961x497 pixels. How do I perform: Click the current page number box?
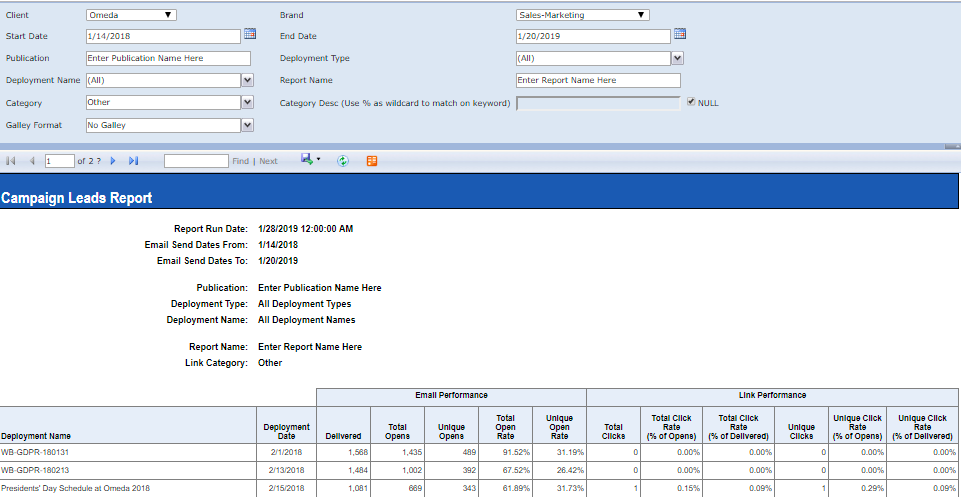click(x=59, y=161)
